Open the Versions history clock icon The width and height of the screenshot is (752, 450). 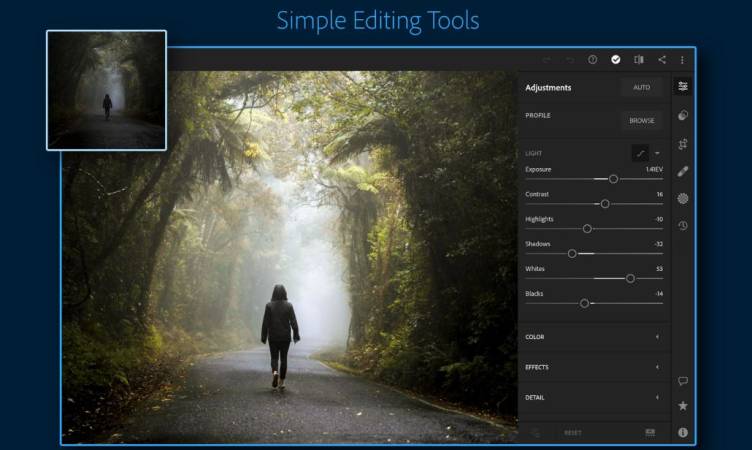pyautogui.click(x=683, y=226)
